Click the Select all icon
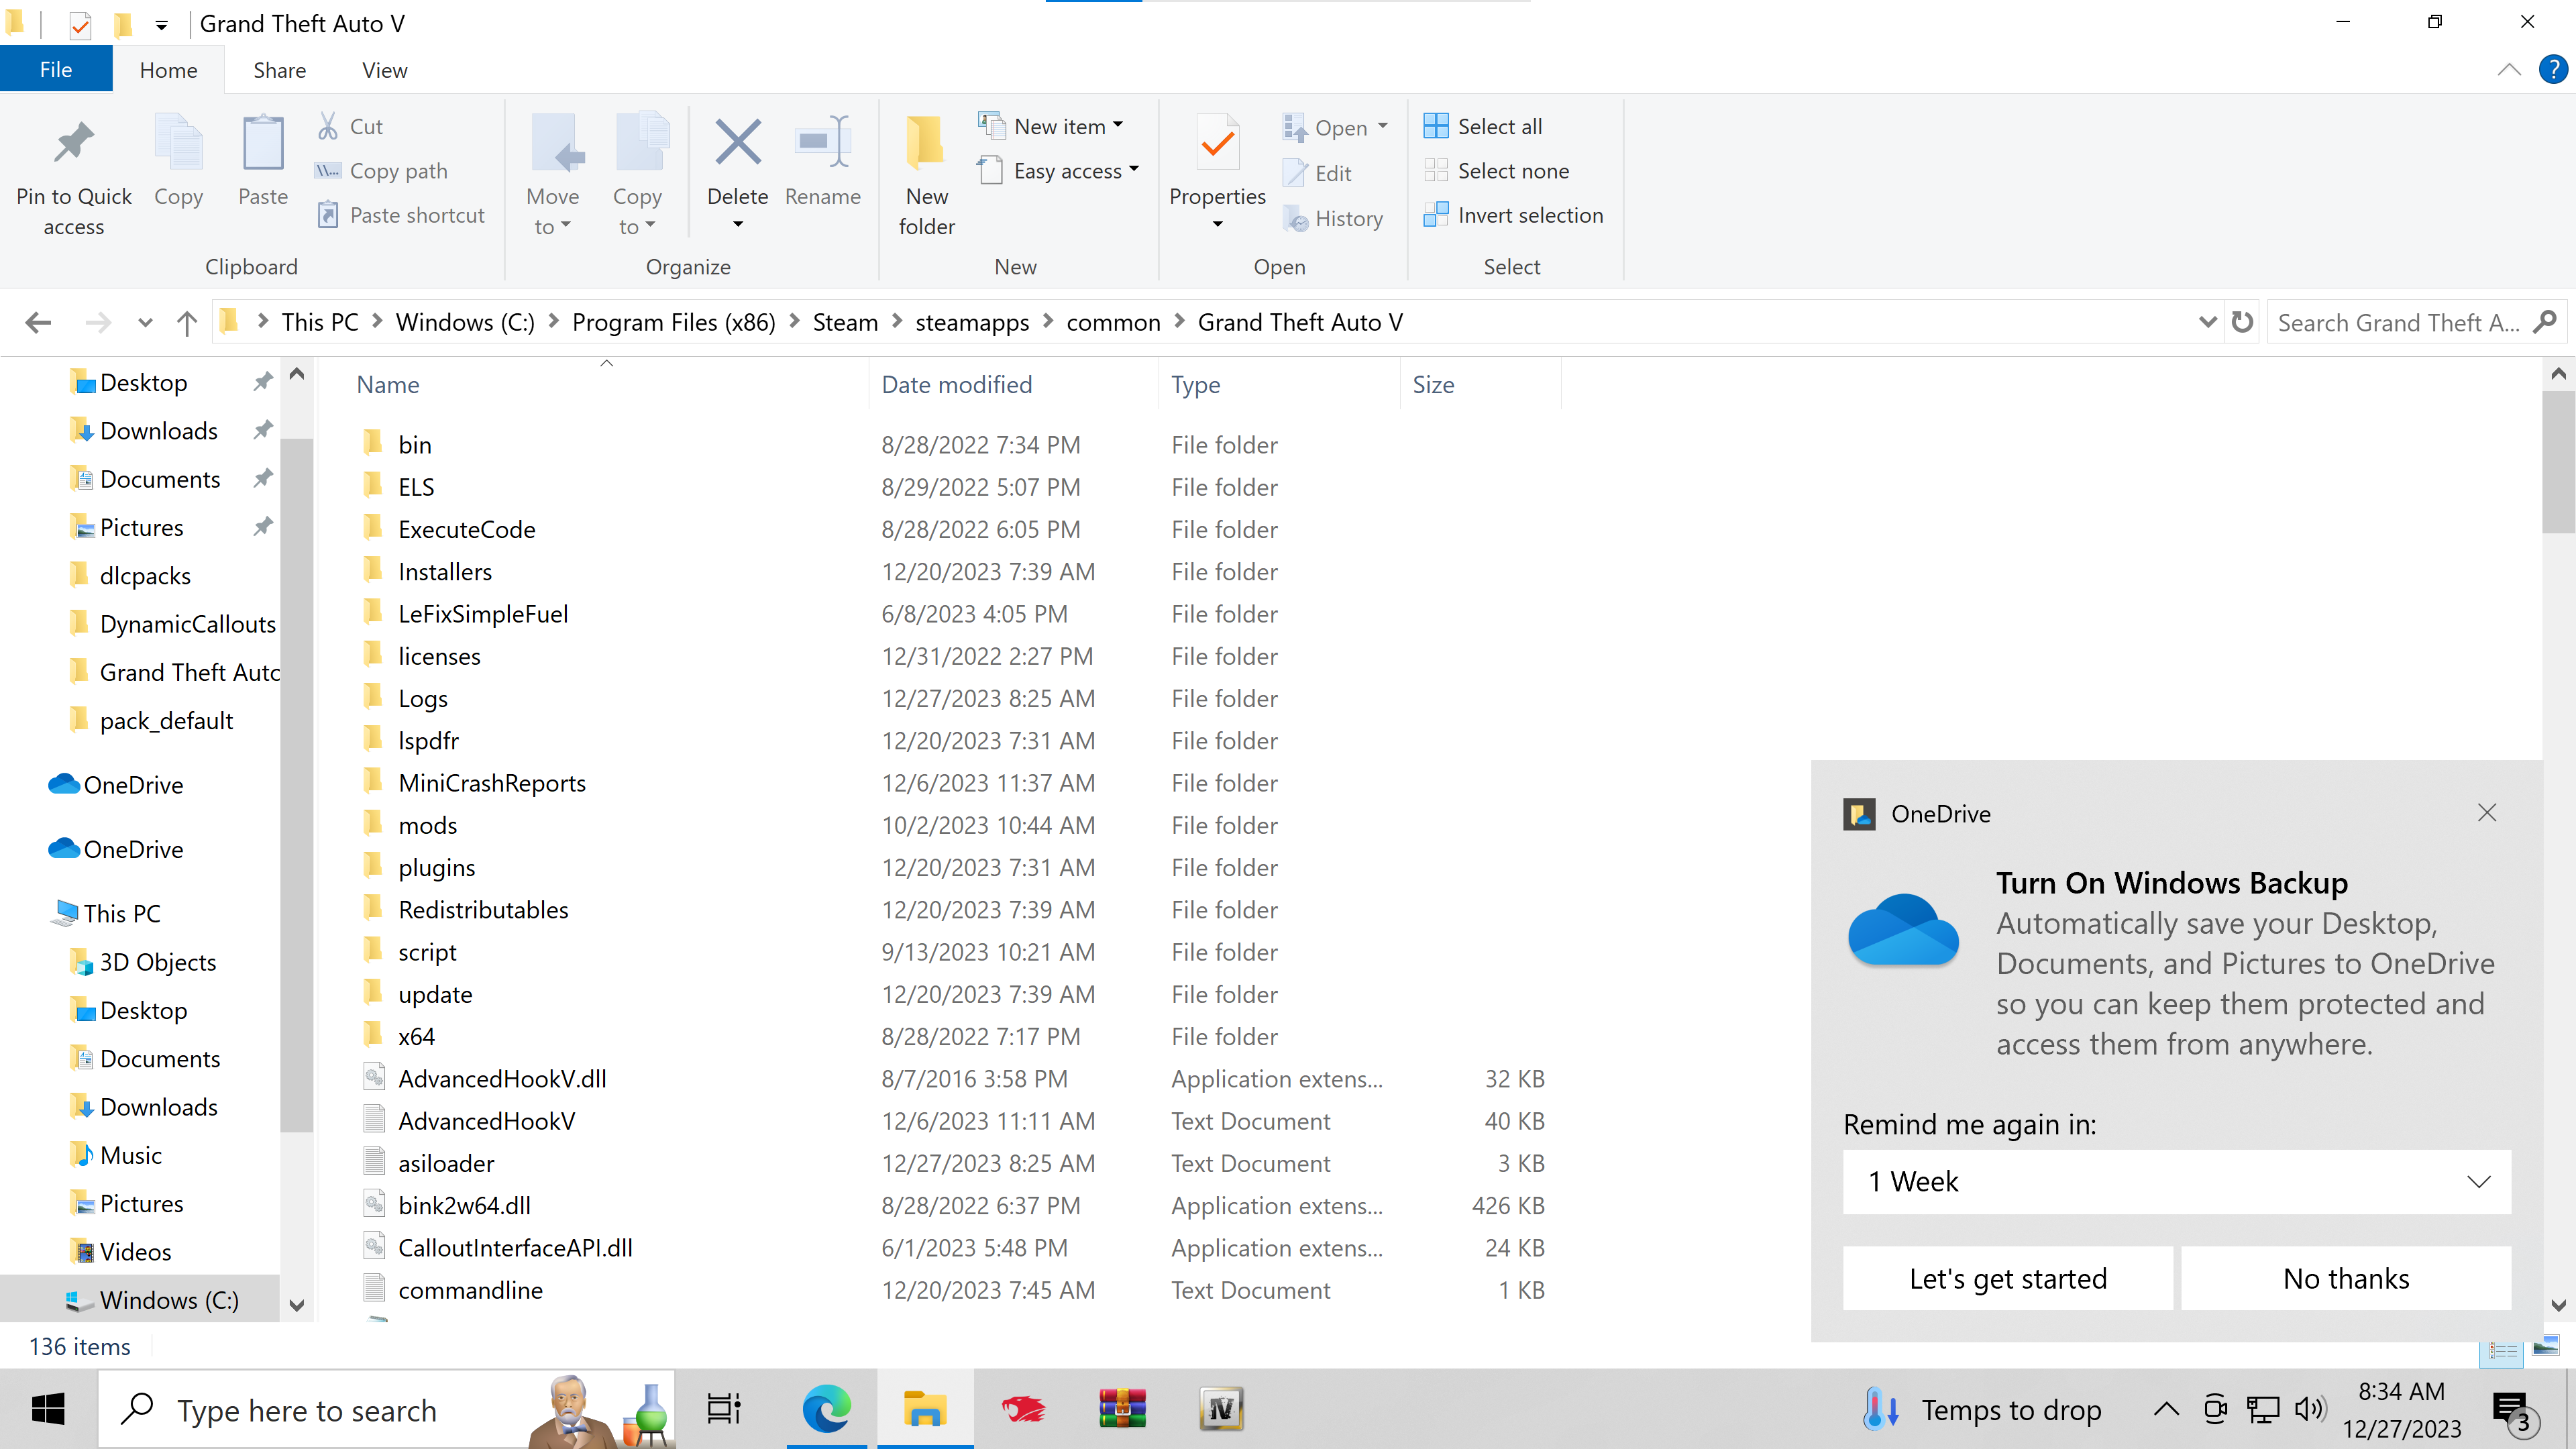The height and width of the screenshot is (1449, 2576). pyautogui.click(x=1436, y=126)
